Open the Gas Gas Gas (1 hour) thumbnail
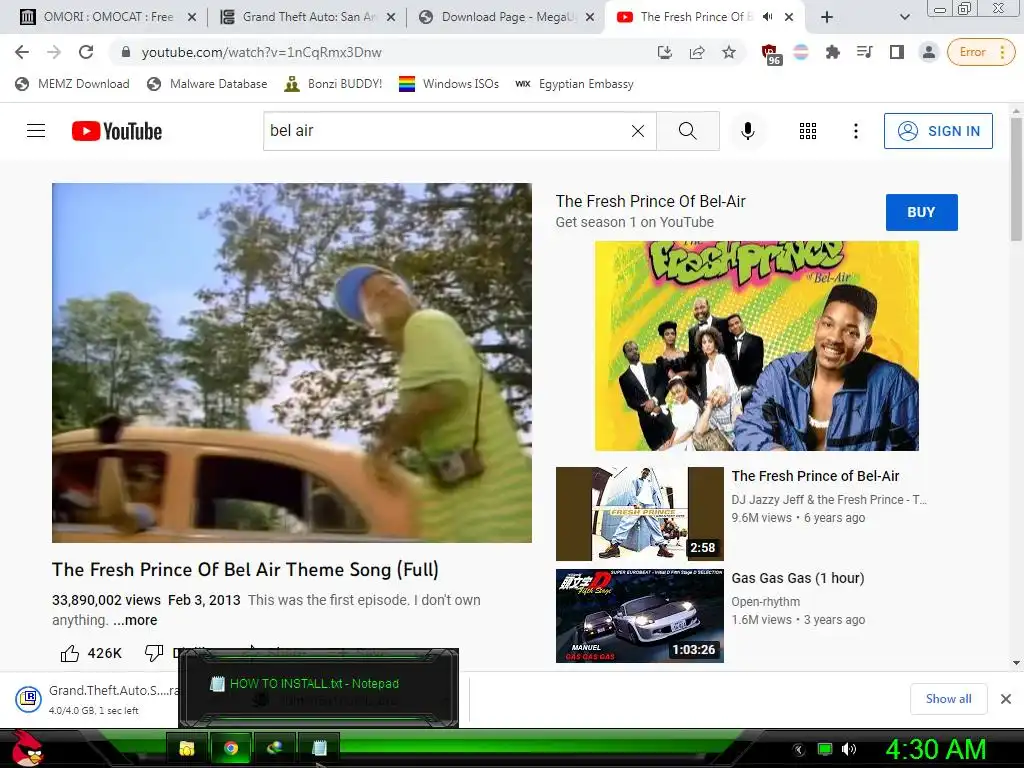The image size is (1024, 768). 639,616
